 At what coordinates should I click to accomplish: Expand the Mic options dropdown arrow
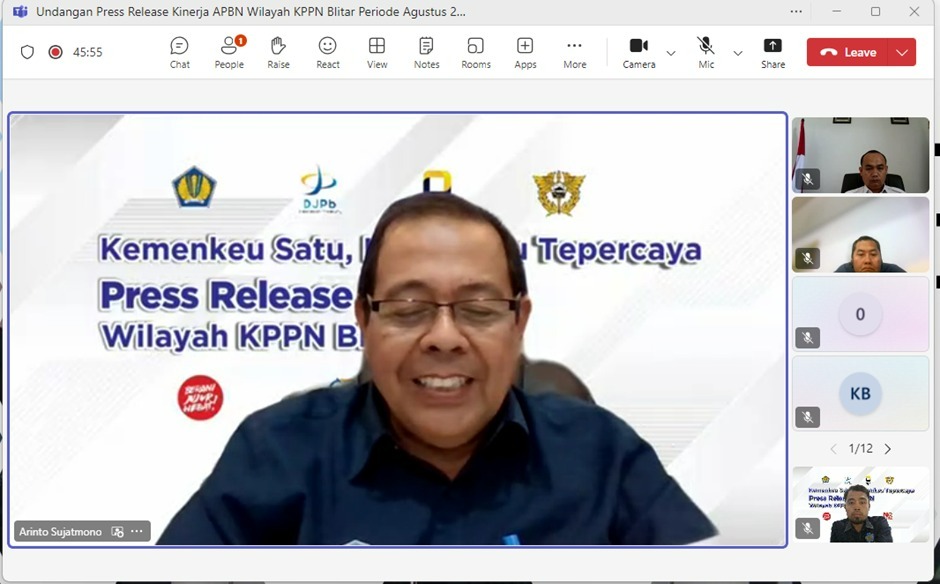coord(738,53)
